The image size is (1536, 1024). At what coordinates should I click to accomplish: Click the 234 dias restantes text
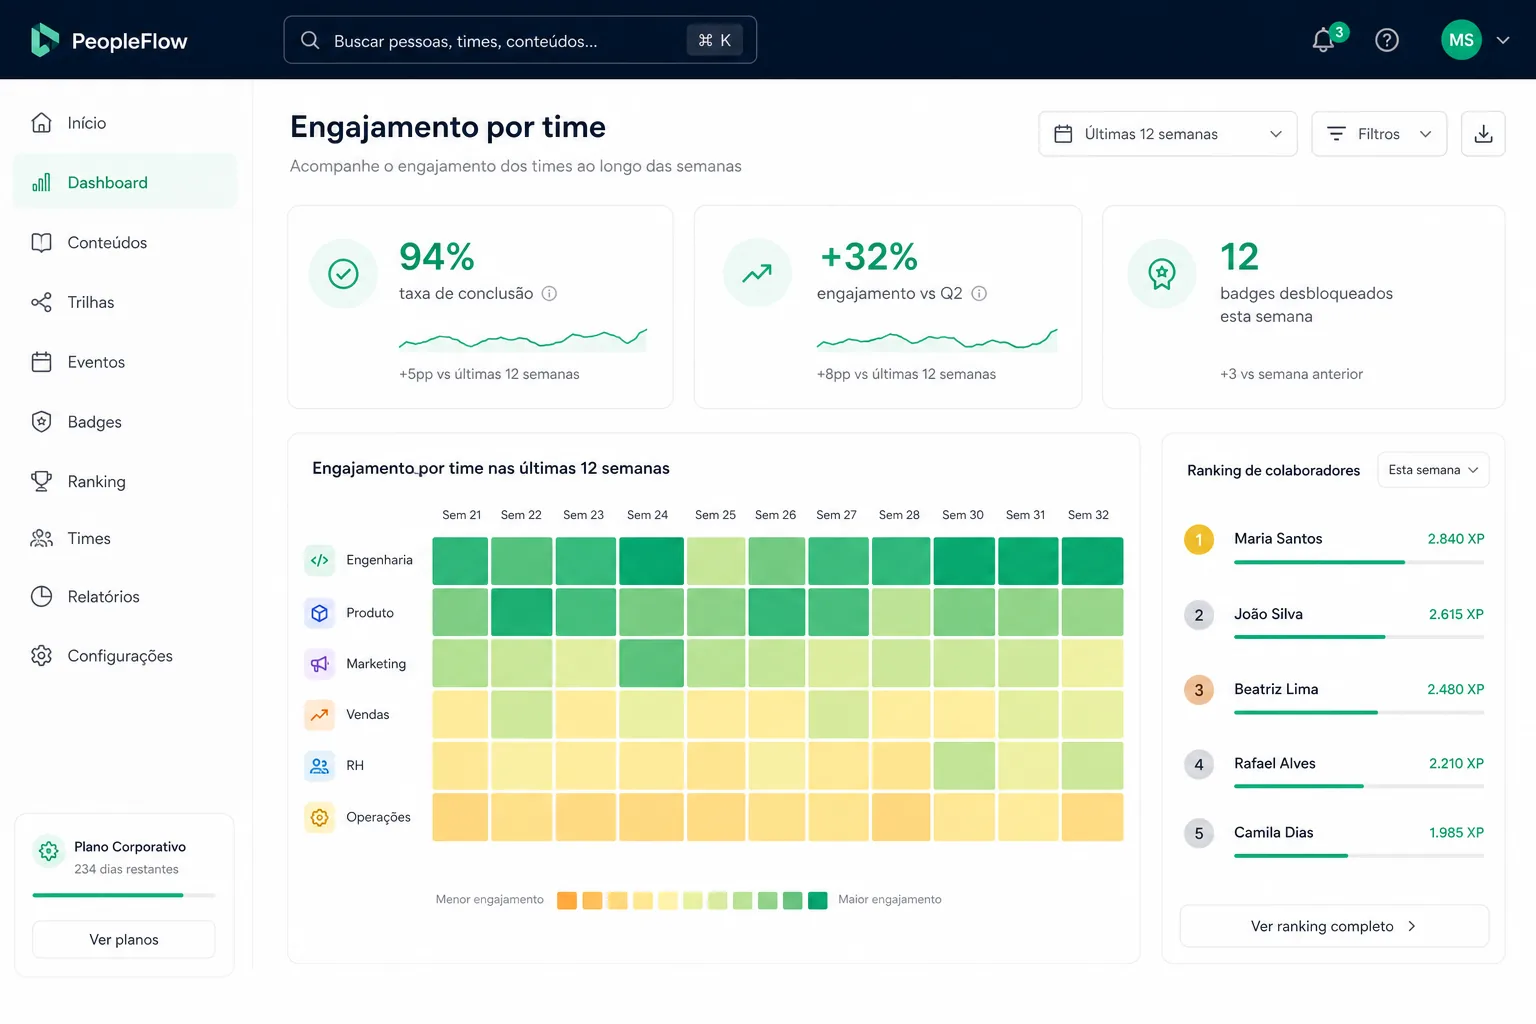coord(126,869)
